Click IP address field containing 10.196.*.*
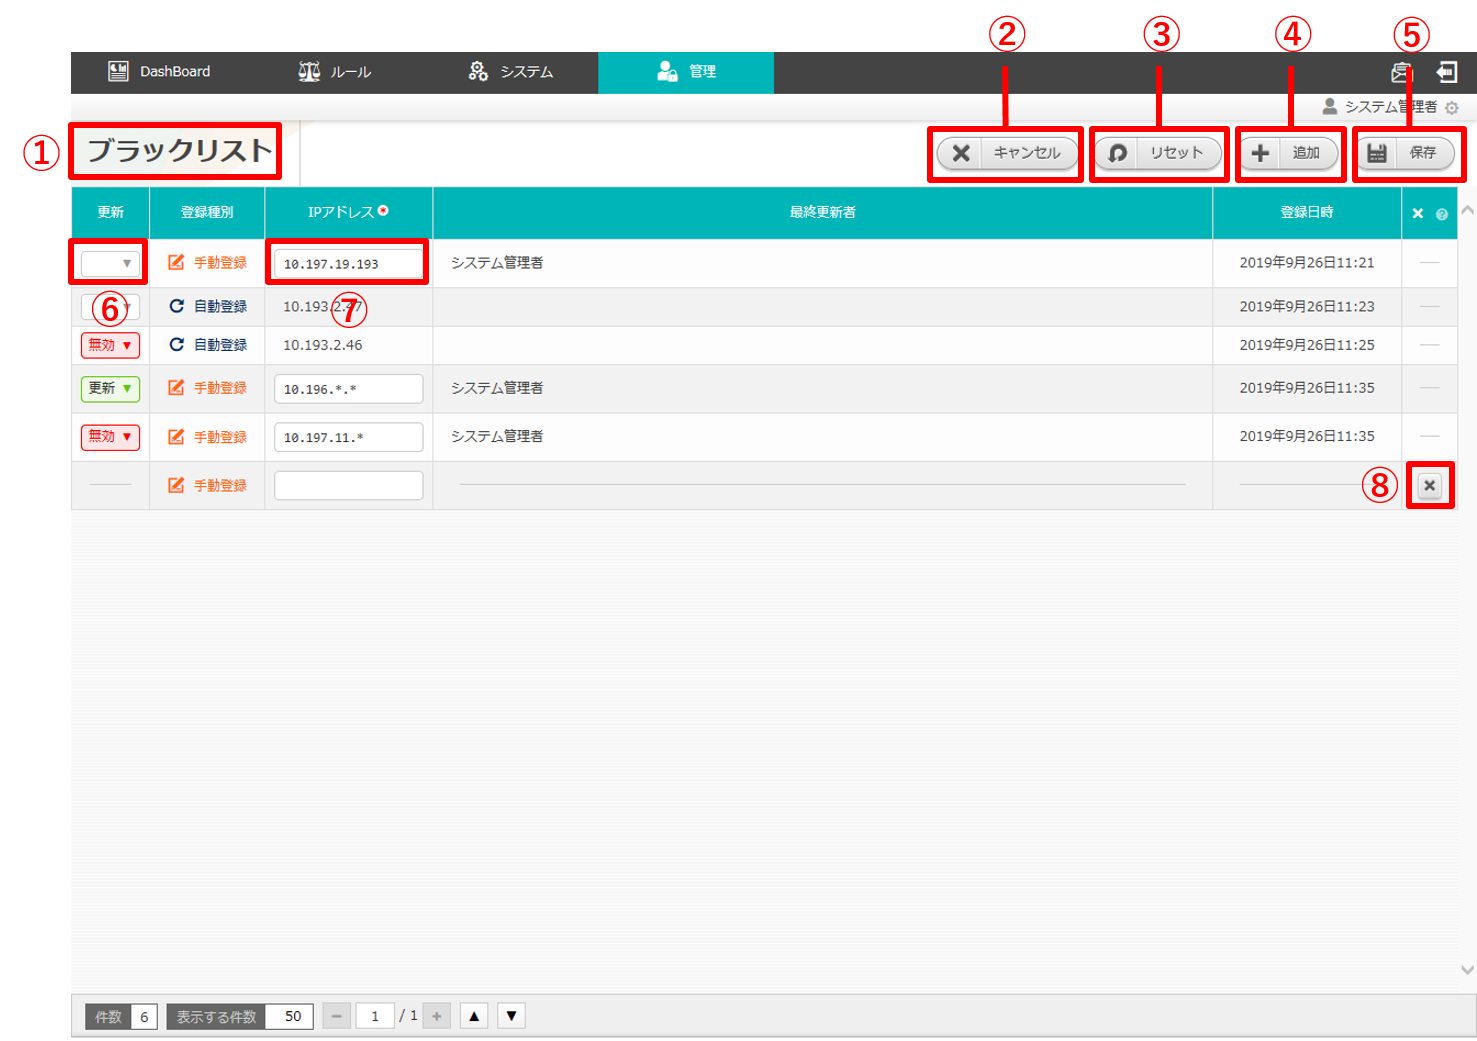Viewport: 1477px width, 1041px height. (x=348, y=389)
